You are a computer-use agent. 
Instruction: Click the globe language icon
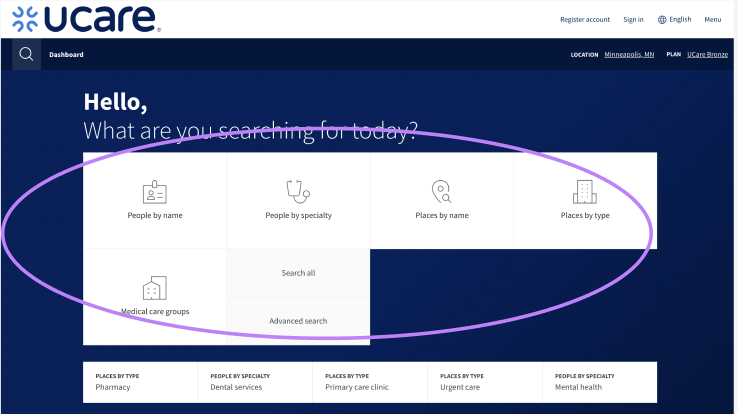click(x=662, y=20)
